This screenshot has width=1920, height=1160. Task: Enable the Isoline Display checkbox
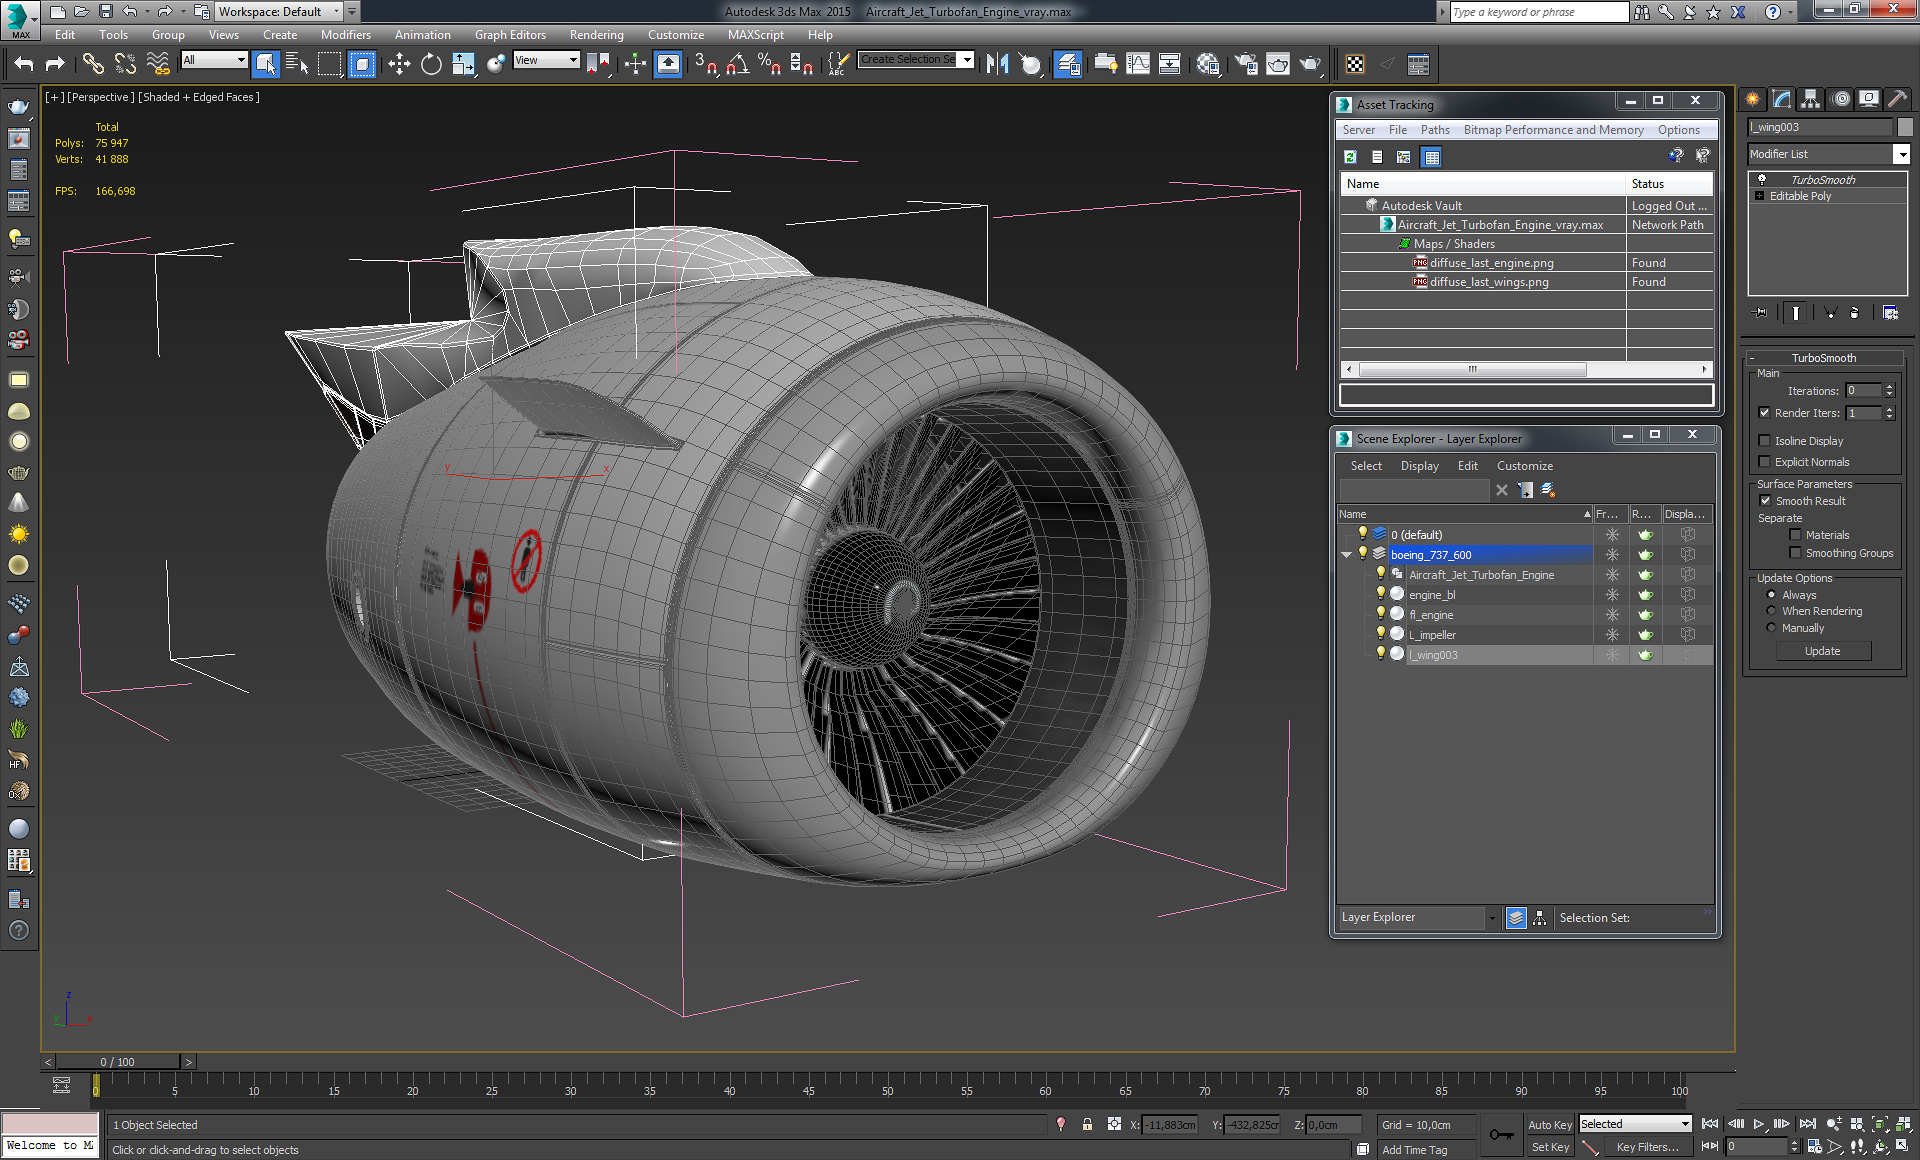[x=1764, y=441]
